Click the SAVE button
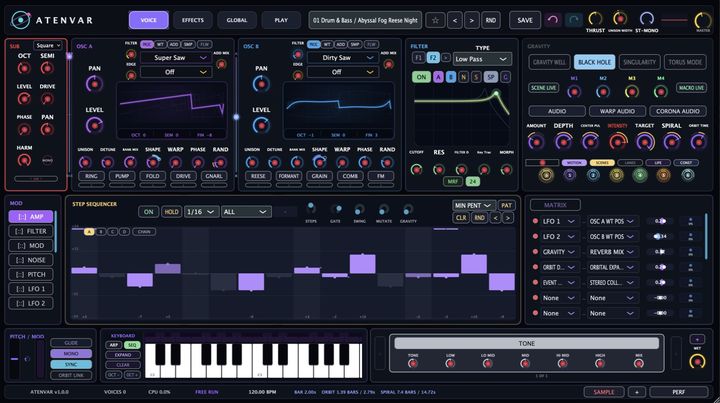This screenshot has height=403, width=720. 525,20
